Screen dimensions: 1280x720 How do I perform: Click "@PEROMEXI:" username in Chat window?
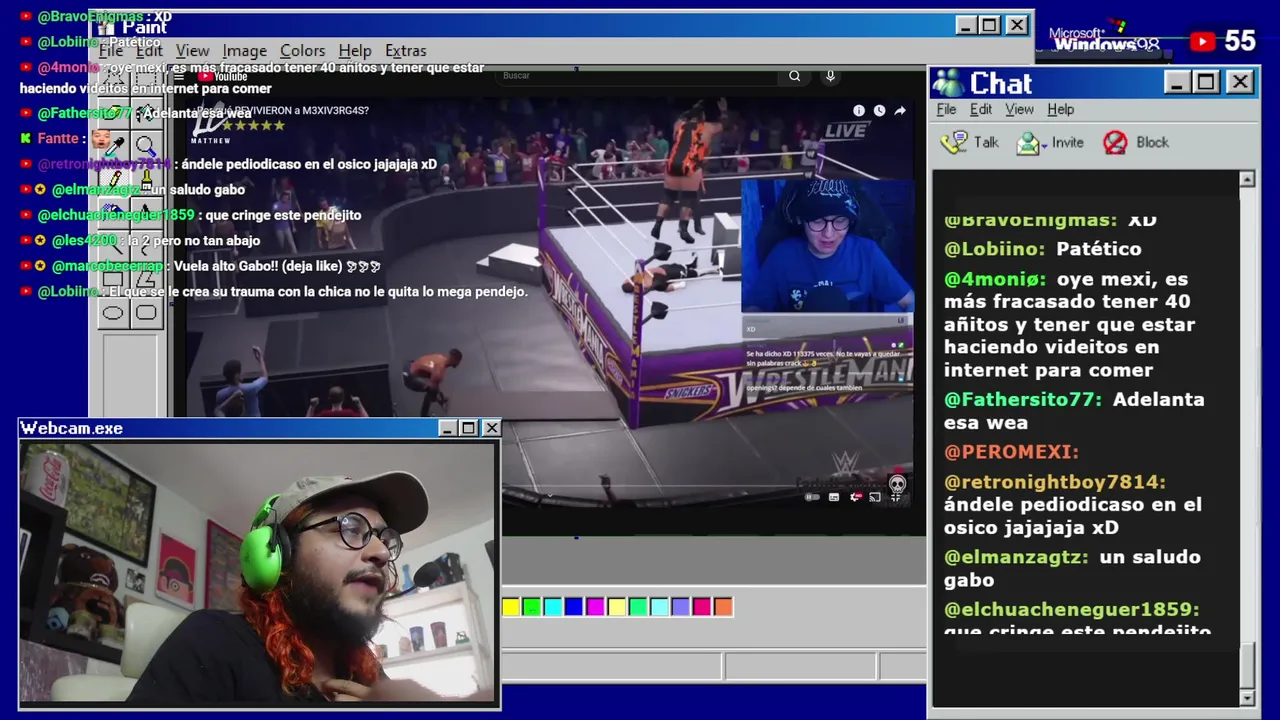pos(1011,452)
